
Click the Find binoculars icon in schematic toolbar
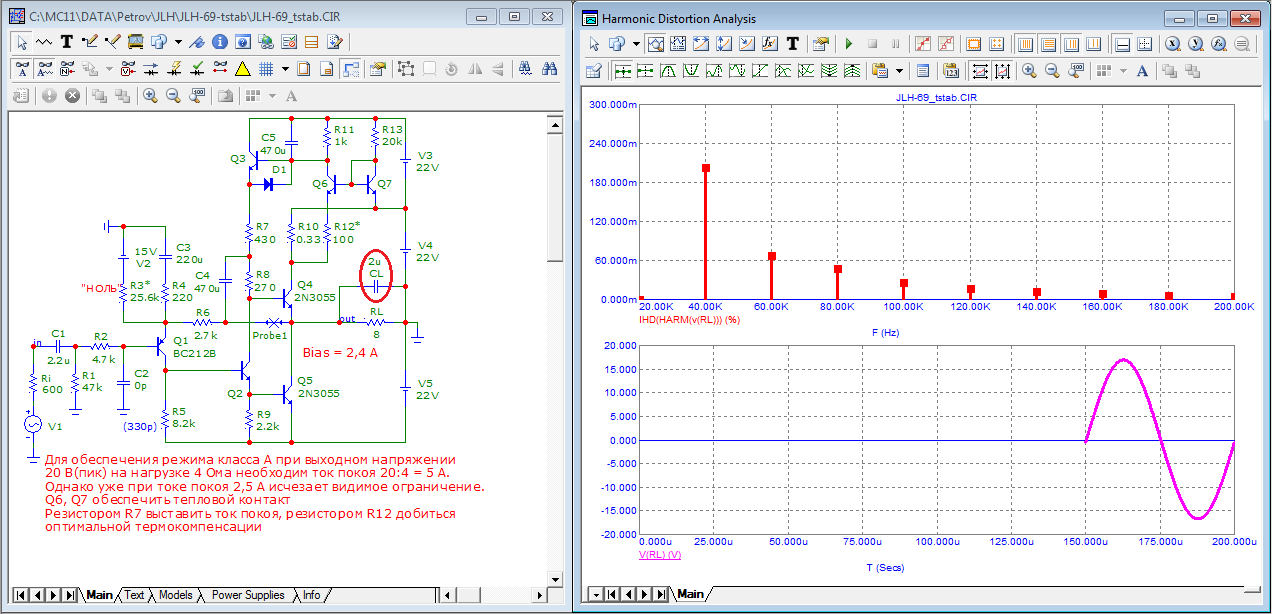coord(549,69)
